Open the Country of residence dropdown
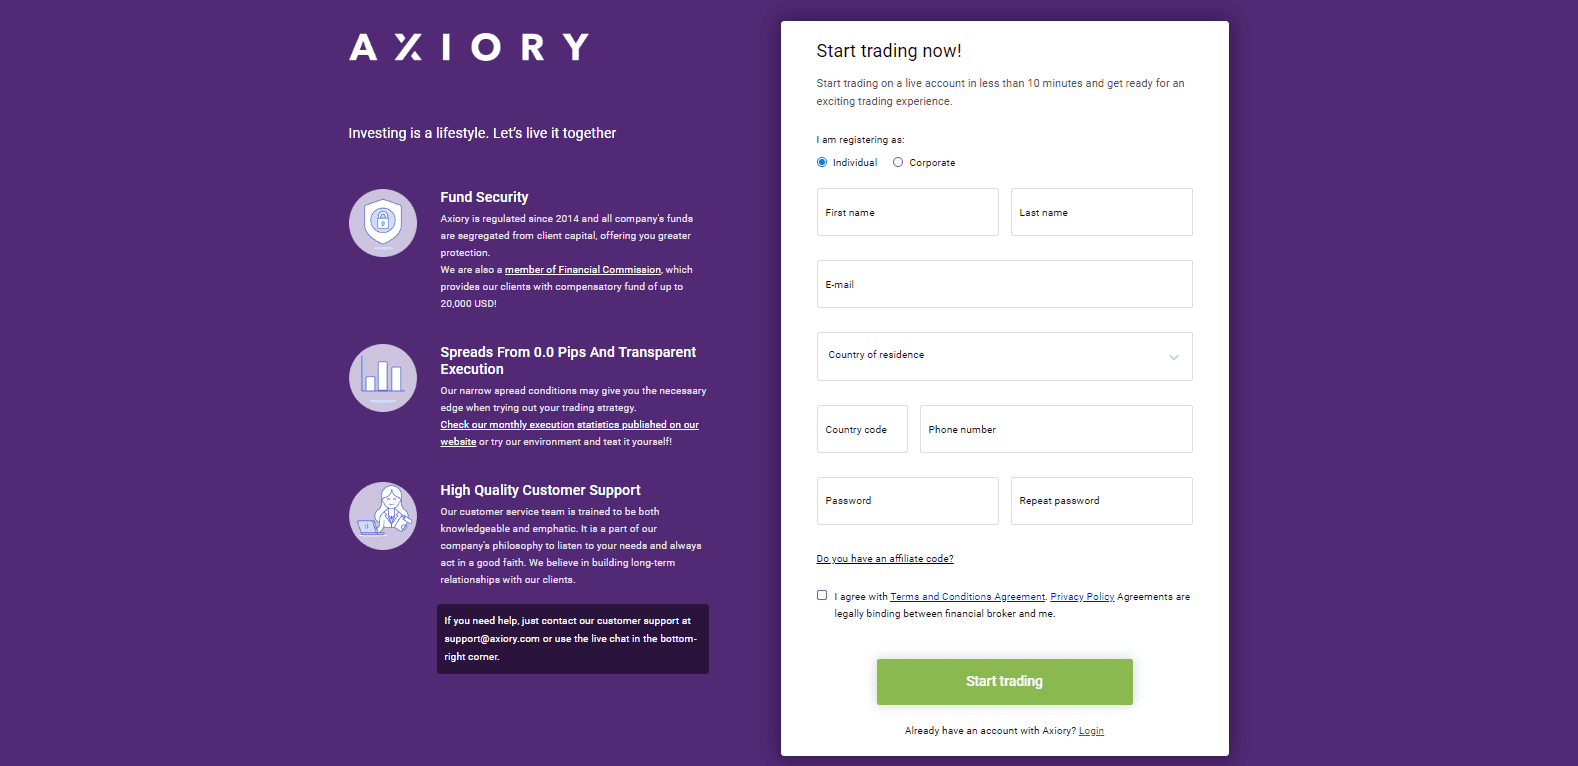 pyautogui.click(x=1004, y=356)
